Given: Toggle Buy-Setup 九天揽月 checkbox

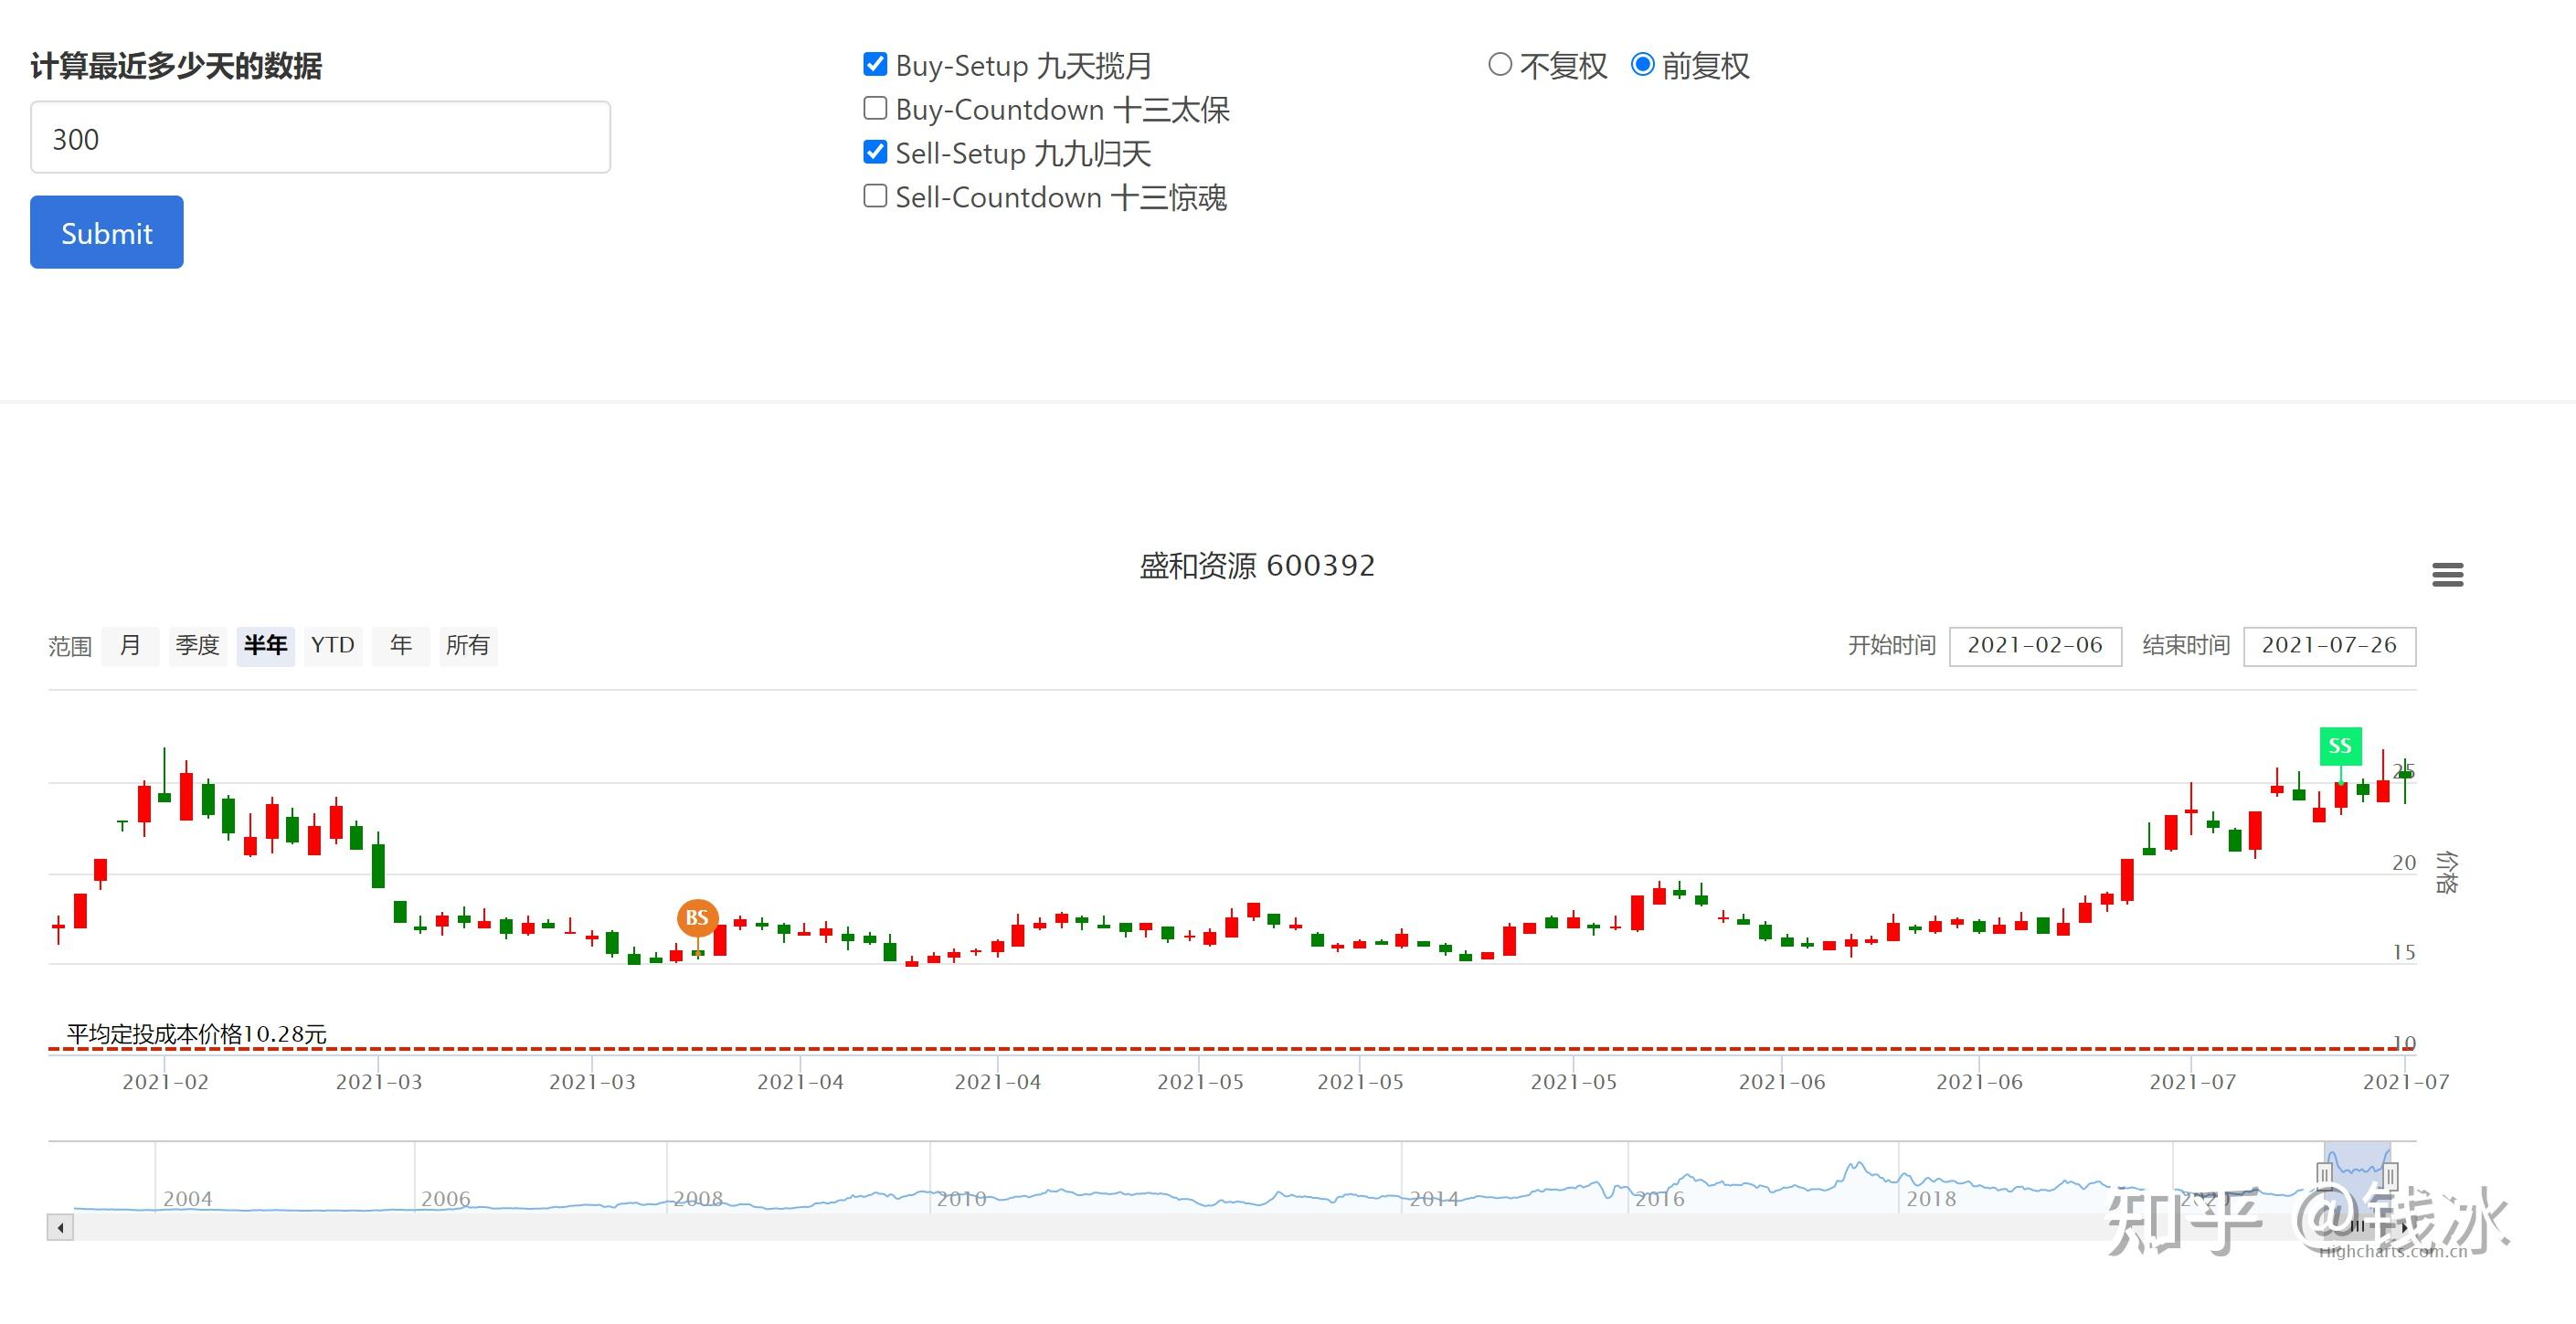Looking at the screenshot, I should click(875, 65).
